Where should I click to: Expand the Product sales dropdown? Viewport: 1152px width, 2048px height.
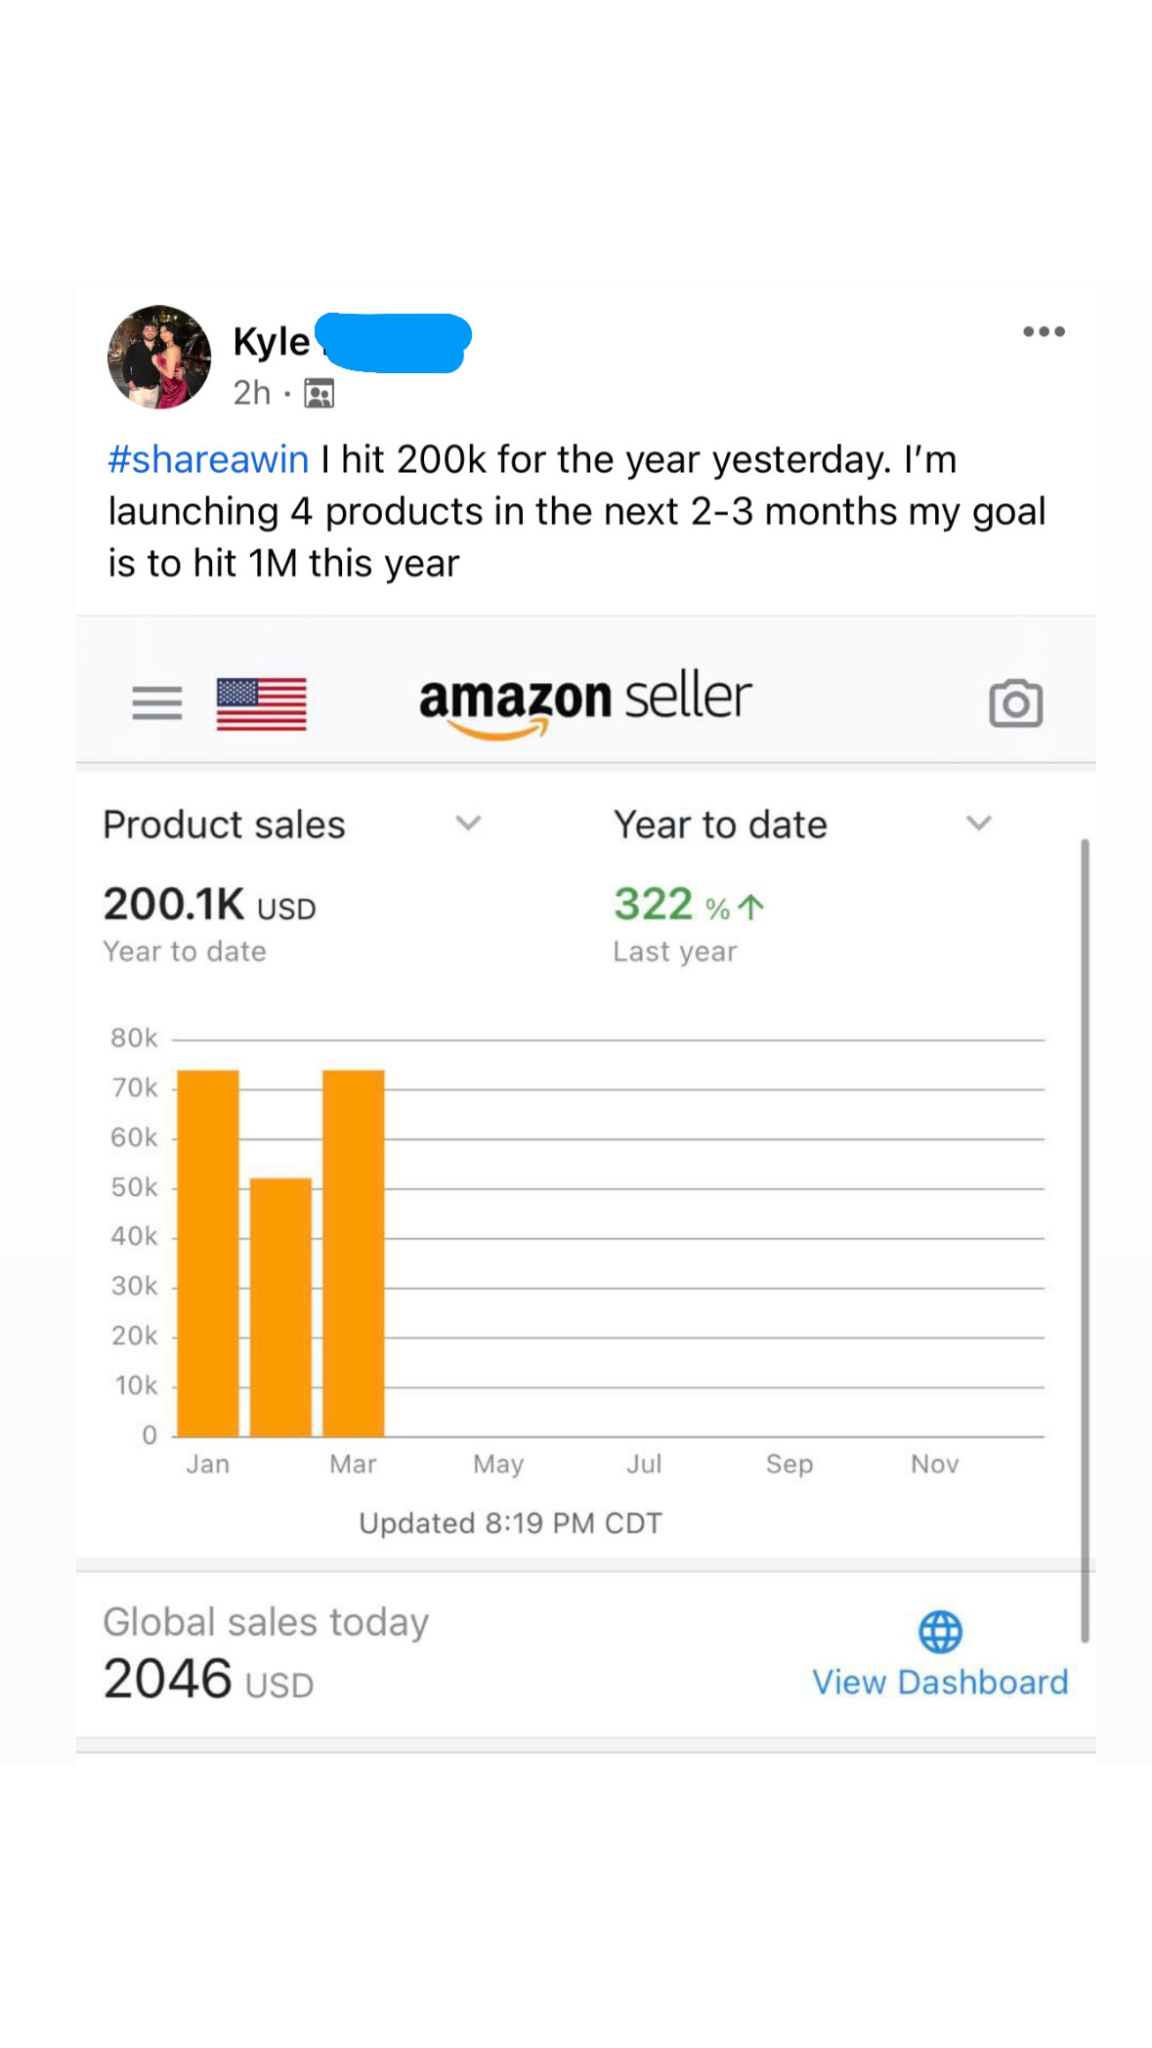coord(468,823)
